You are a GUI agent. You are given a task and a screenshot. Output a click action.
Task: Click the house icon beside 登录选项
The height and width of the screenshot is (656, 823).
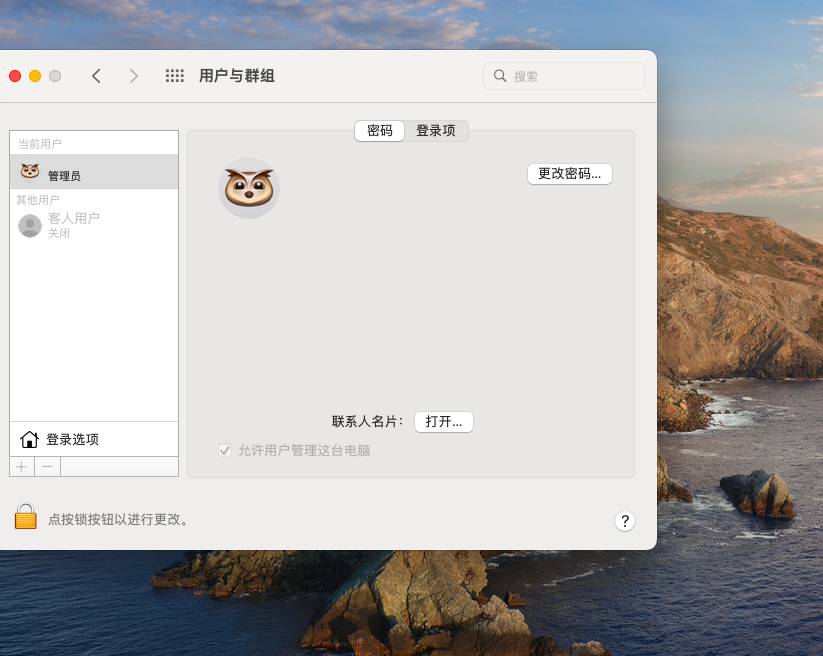29,439
